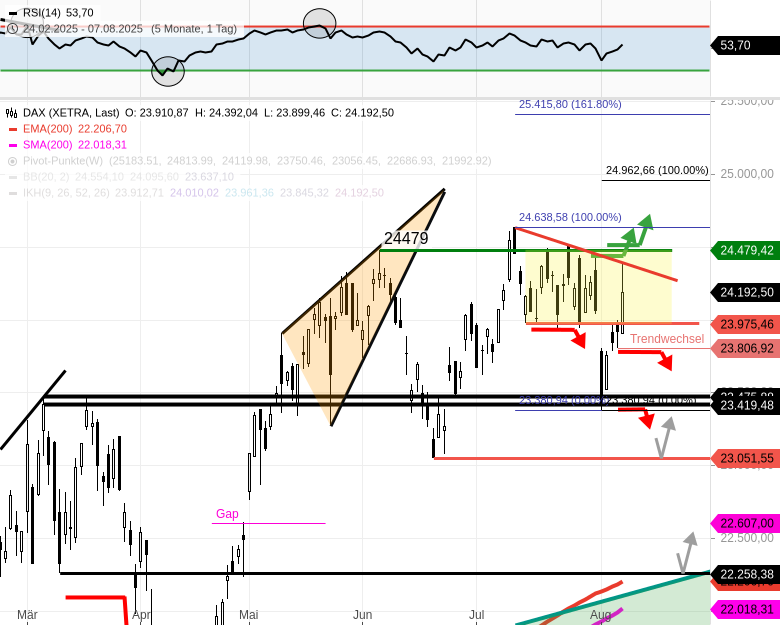Select the Fibonacci label 24.638,58 (100.00%)
780x625 pixels.
coord(570,217)
